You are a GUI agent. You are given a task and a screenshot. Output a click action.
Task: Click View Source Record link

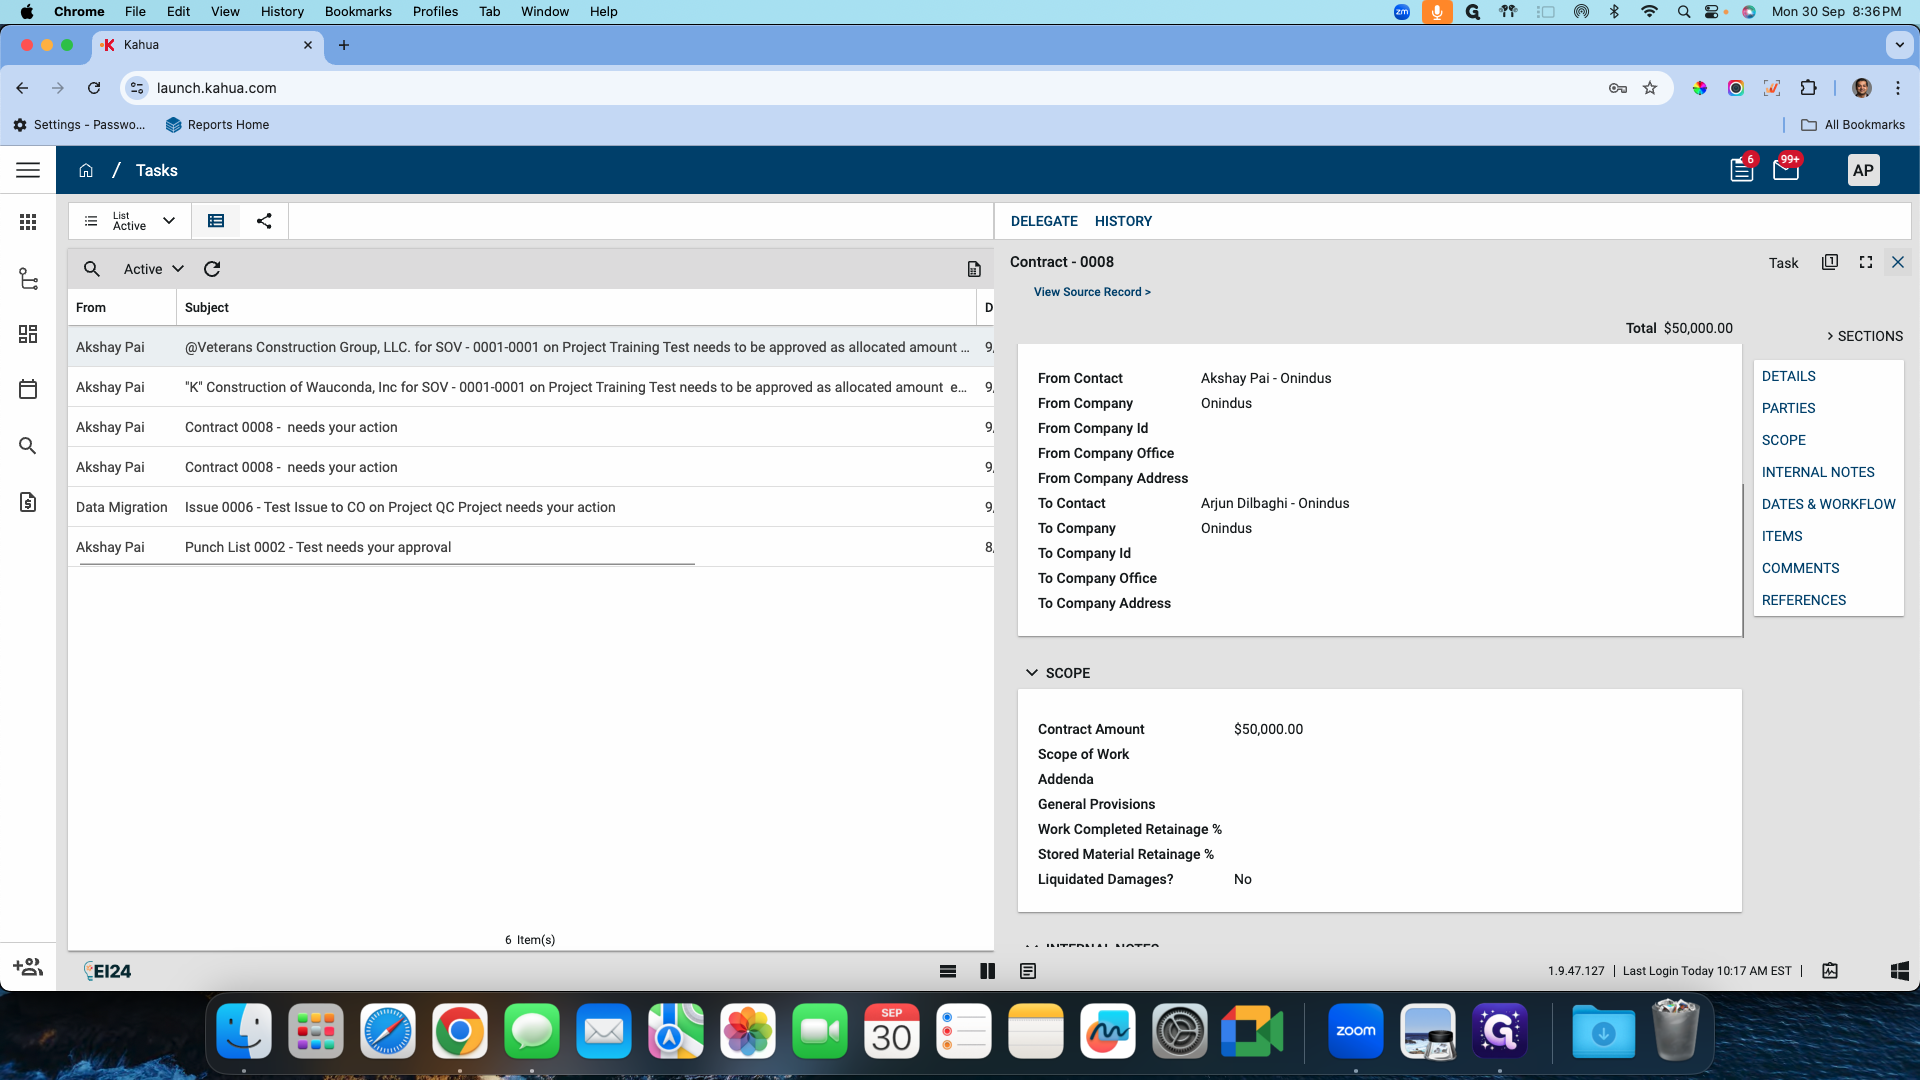1092,292
